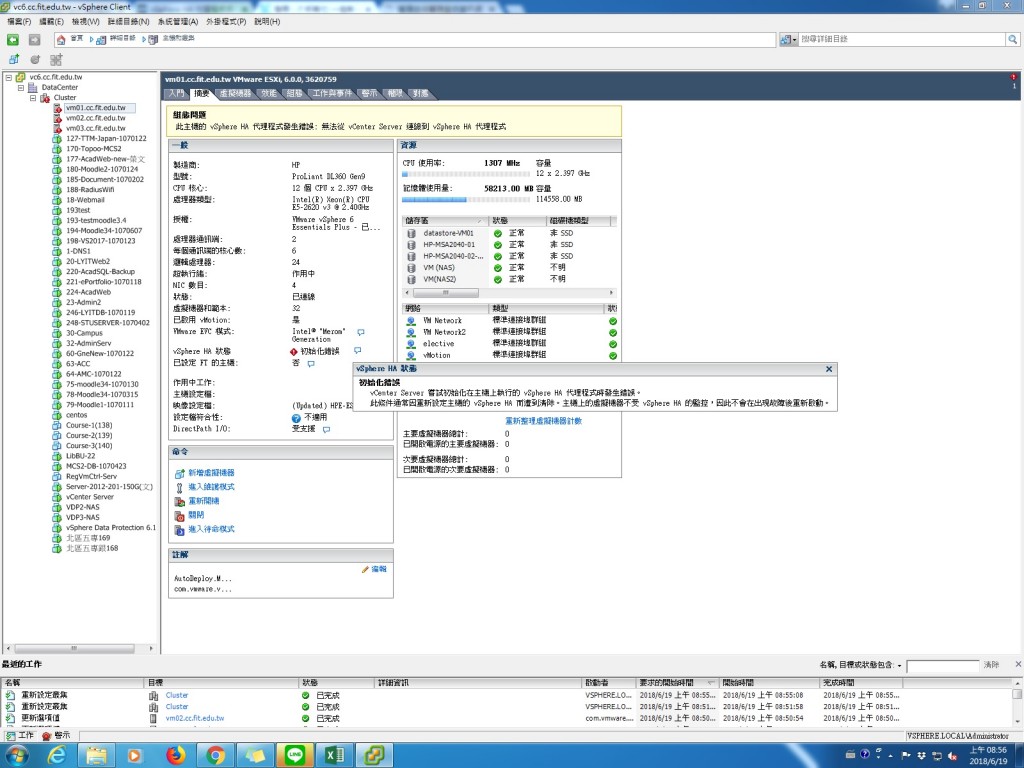Click the Inventory breadcrumb icon
This screenshot has width=1024, height=768.
pos(101,40)
